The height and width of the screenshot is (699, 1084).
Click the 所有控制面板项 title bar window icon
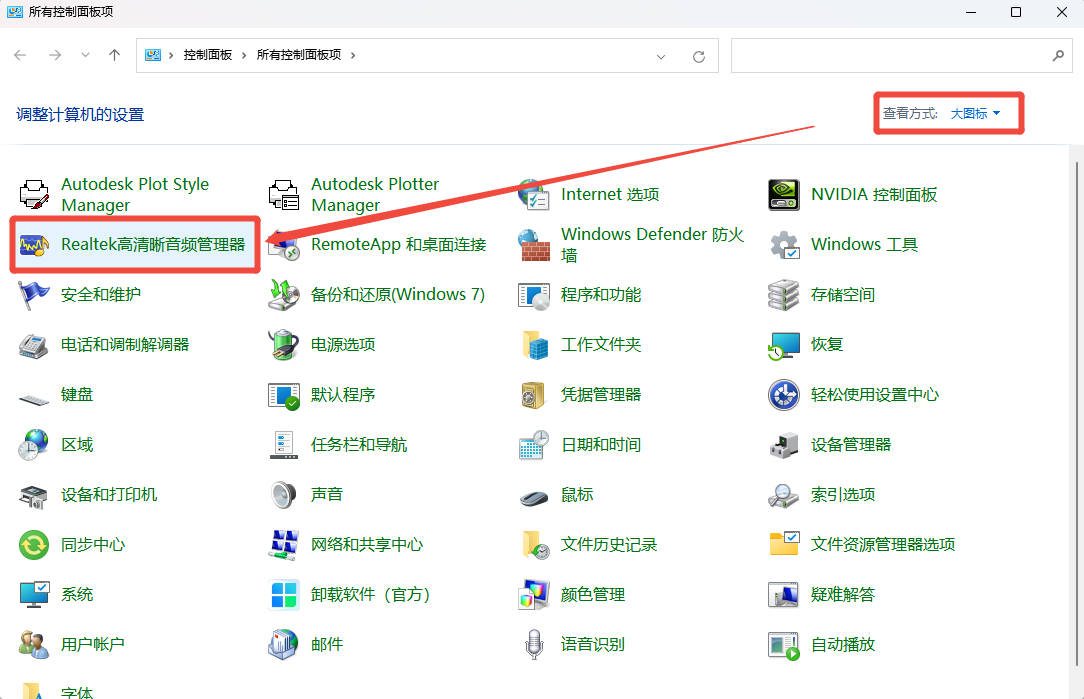coord(15,12)
